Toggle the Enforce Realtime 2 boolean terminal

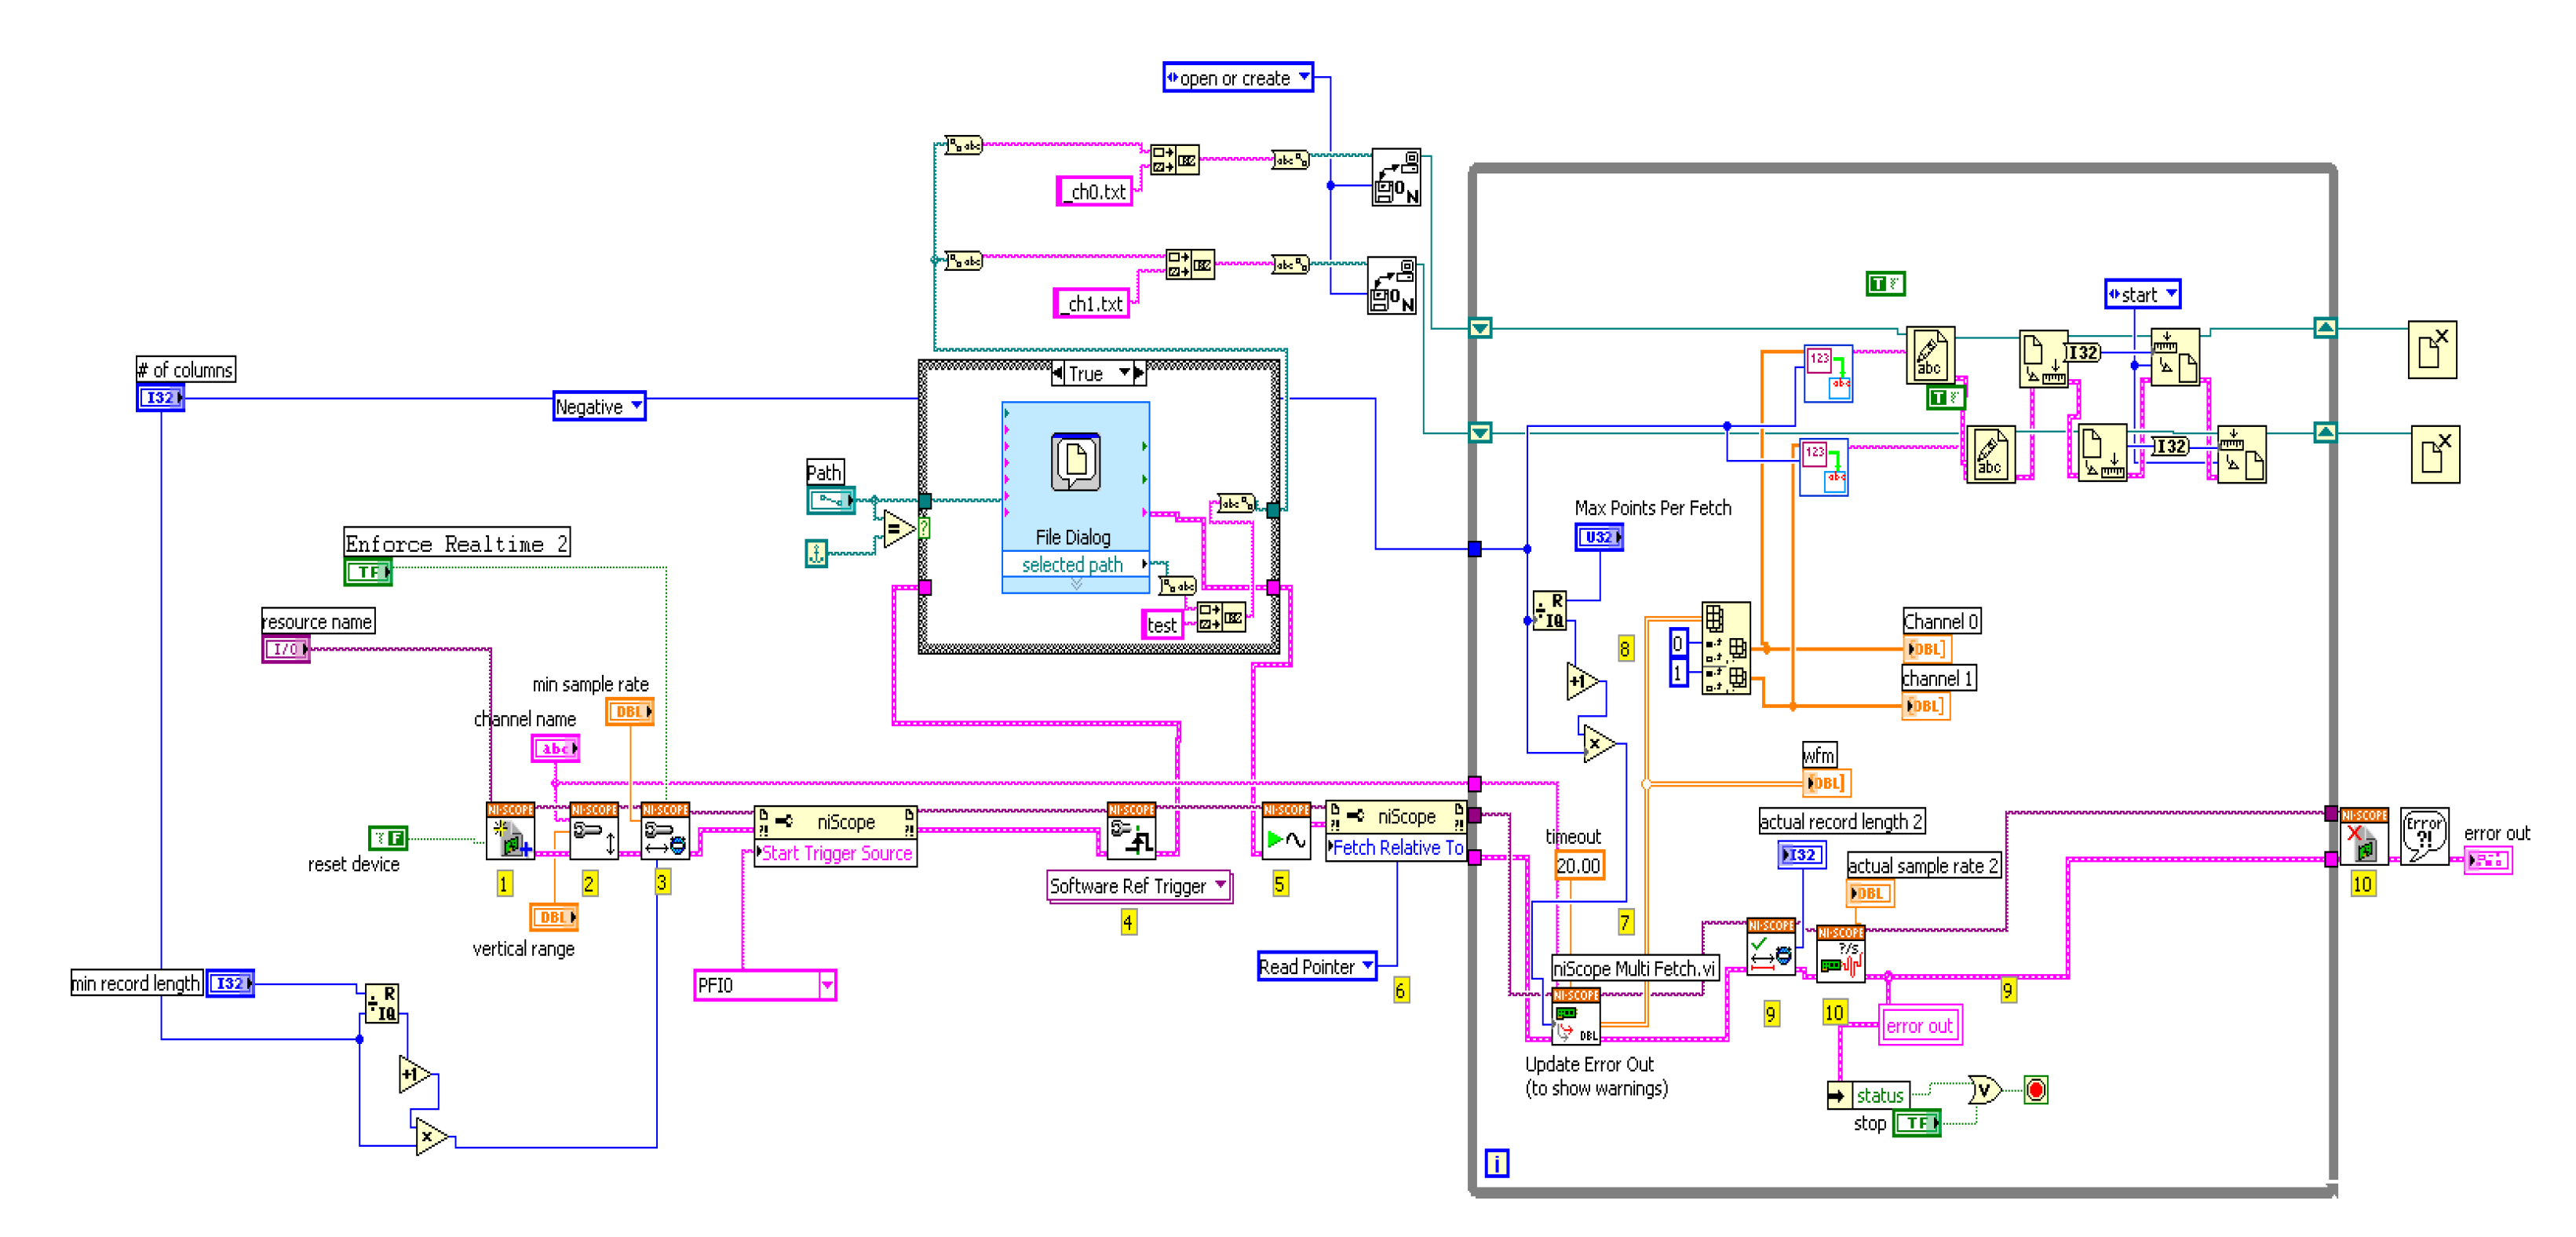point(368,572)
